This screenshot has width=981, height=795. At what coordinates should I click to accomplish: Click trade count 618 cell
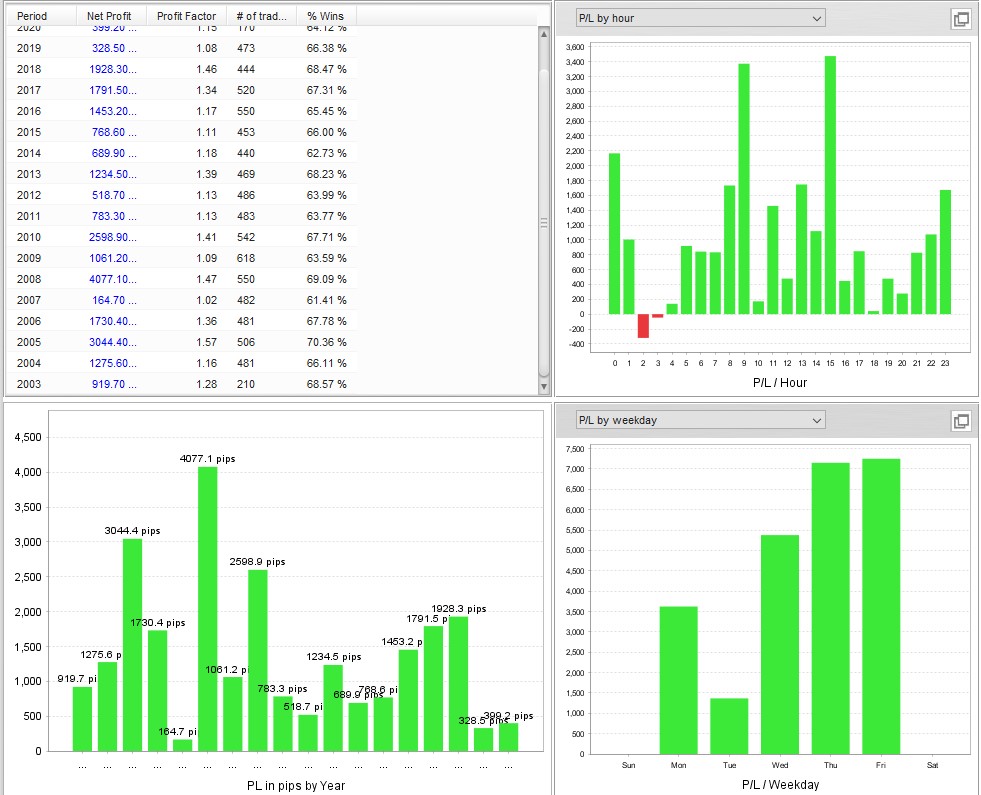click(x=246, y=258)
